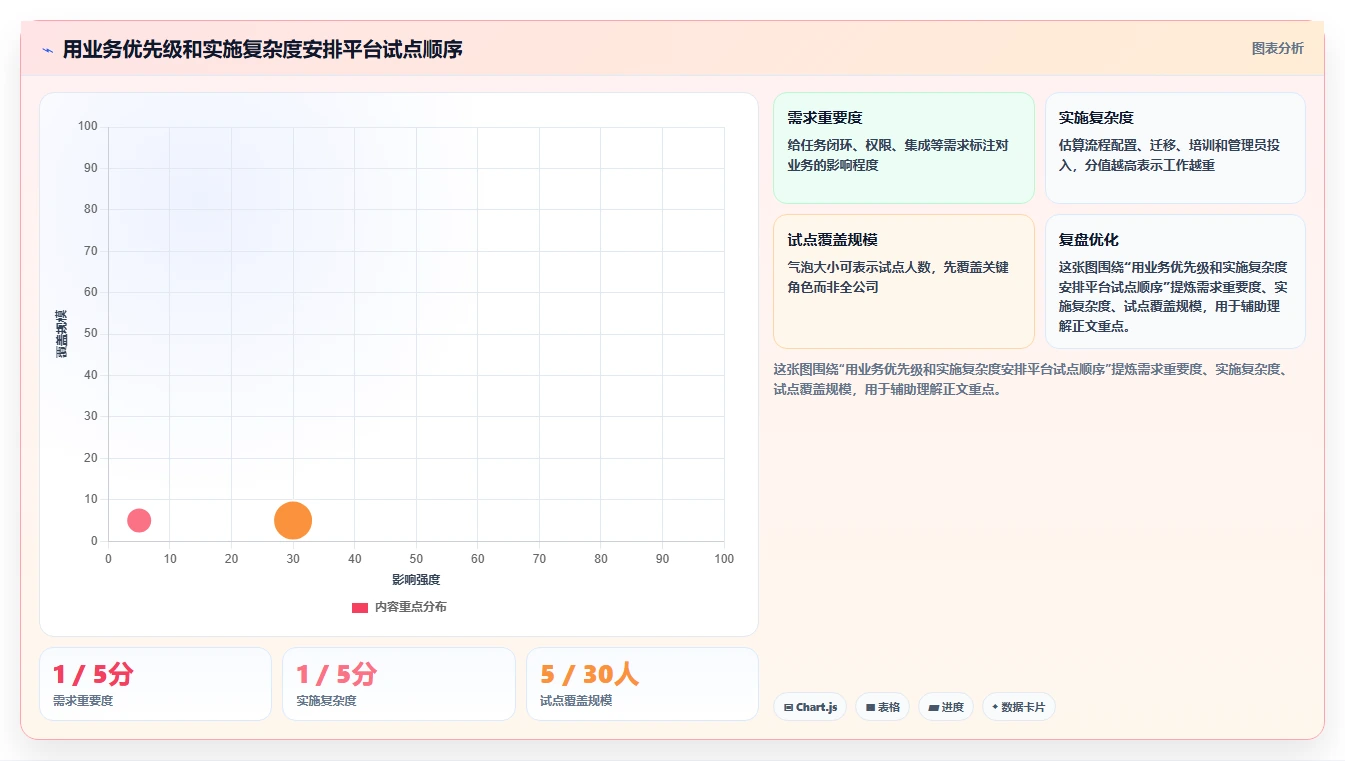
Task: Click the 图表分析 label in header
Action: (1277, 48)
